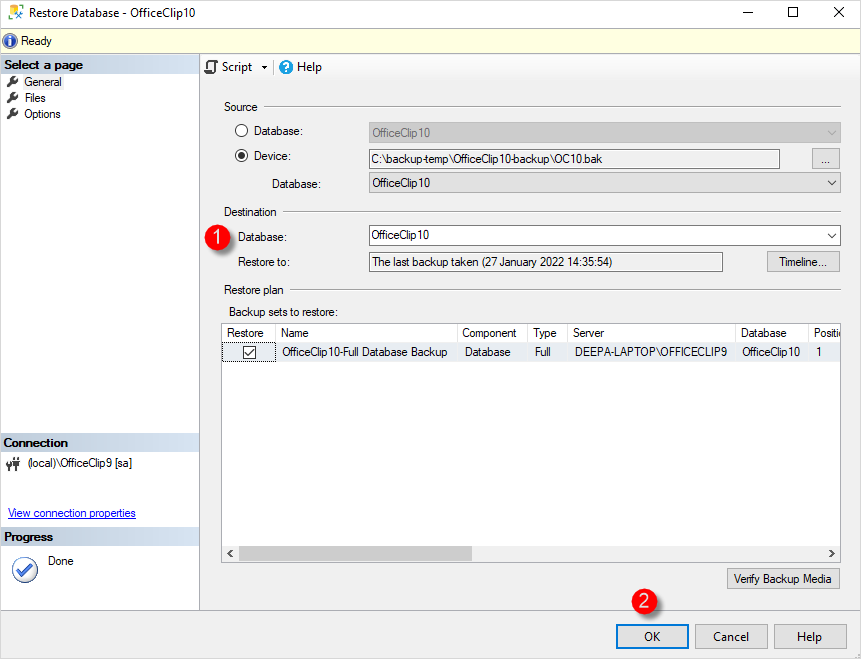Screen dimensions: 861x659
Task: Click the General page wrench icon
Action: point(12,82)
